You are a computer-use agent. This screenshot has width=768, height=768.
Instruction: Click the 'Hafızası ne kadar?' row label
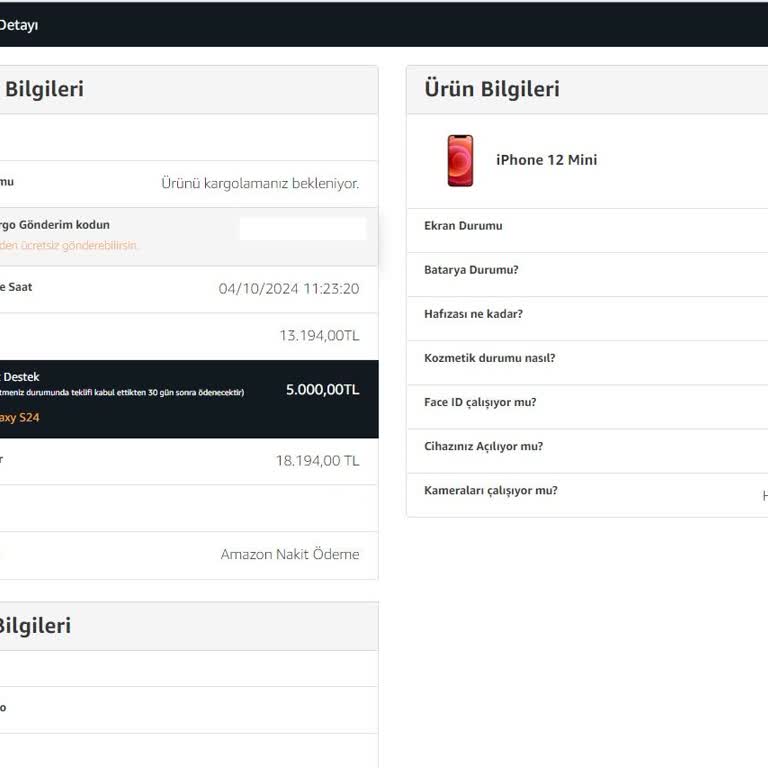pos(473,314)
